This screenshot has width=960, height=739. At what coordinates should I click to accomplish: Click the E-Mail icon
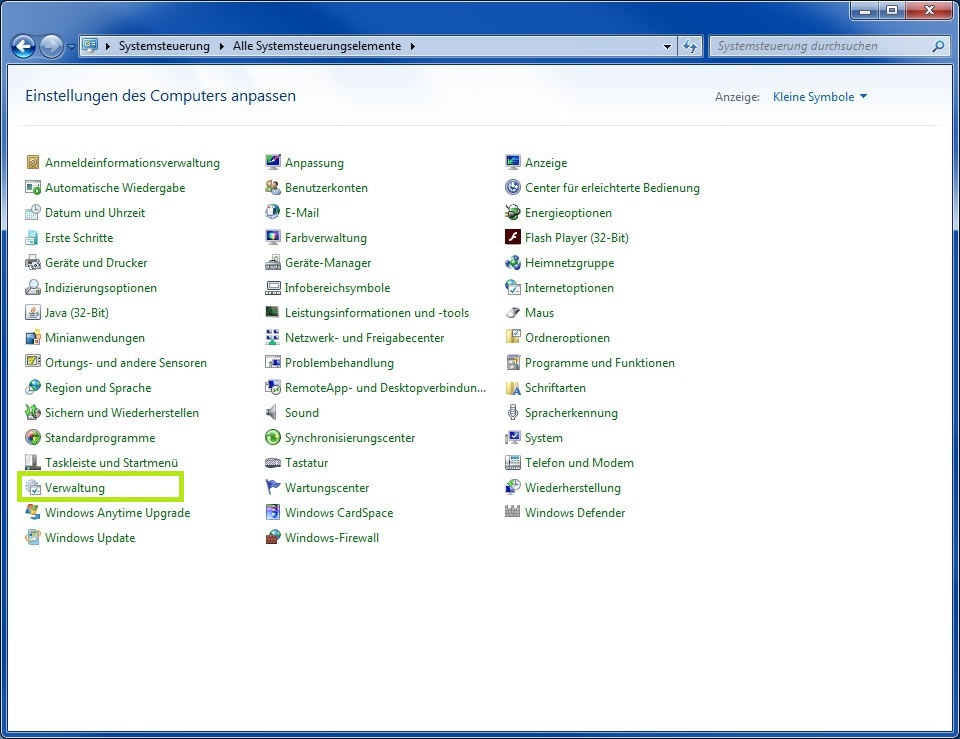tap(272, 212)
